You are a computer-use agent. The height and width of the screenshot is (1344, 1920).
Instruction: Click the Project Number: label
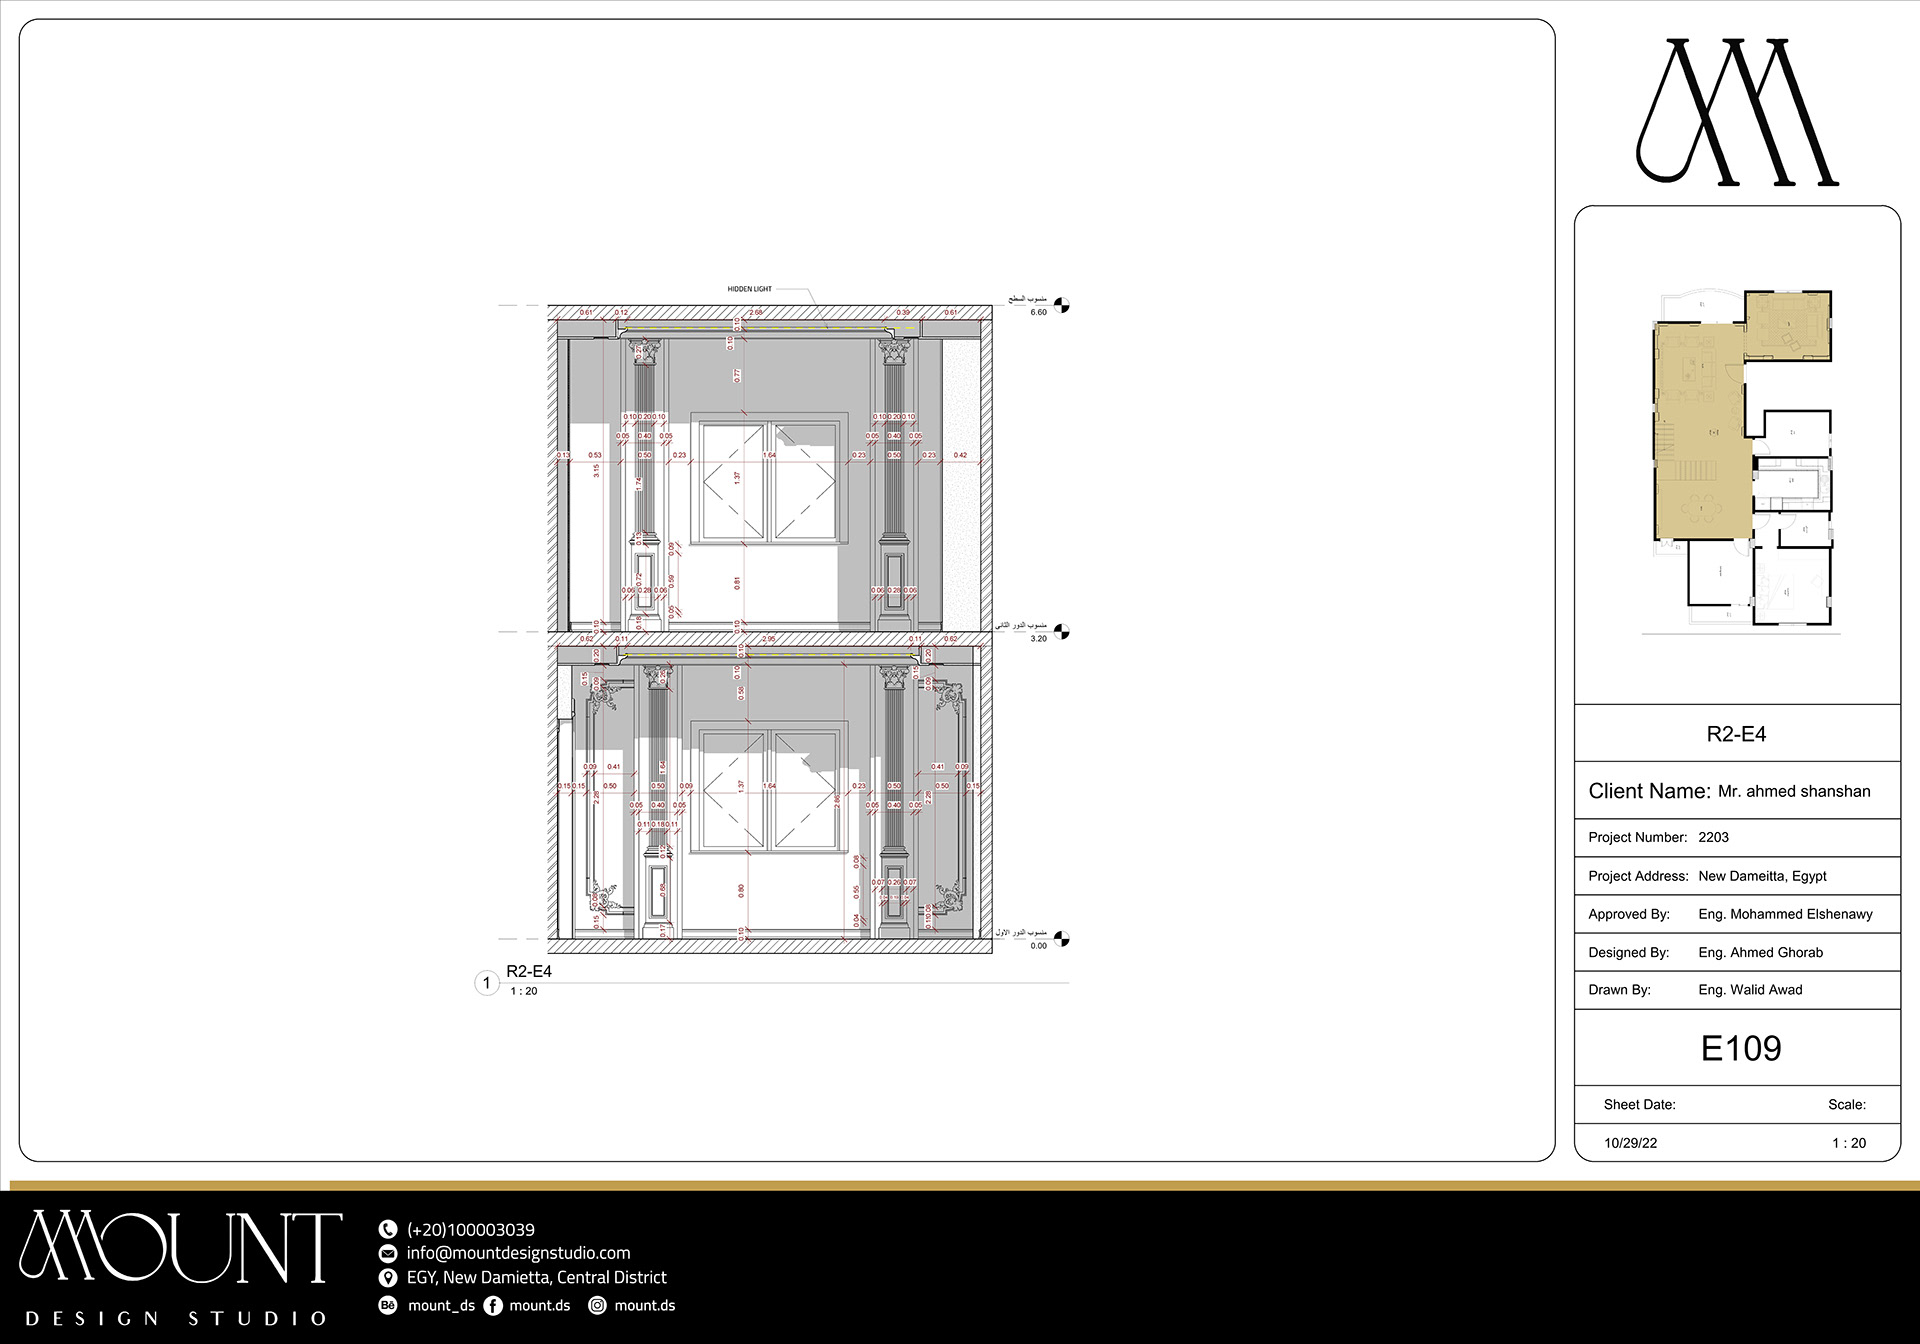coord(1637,837)
